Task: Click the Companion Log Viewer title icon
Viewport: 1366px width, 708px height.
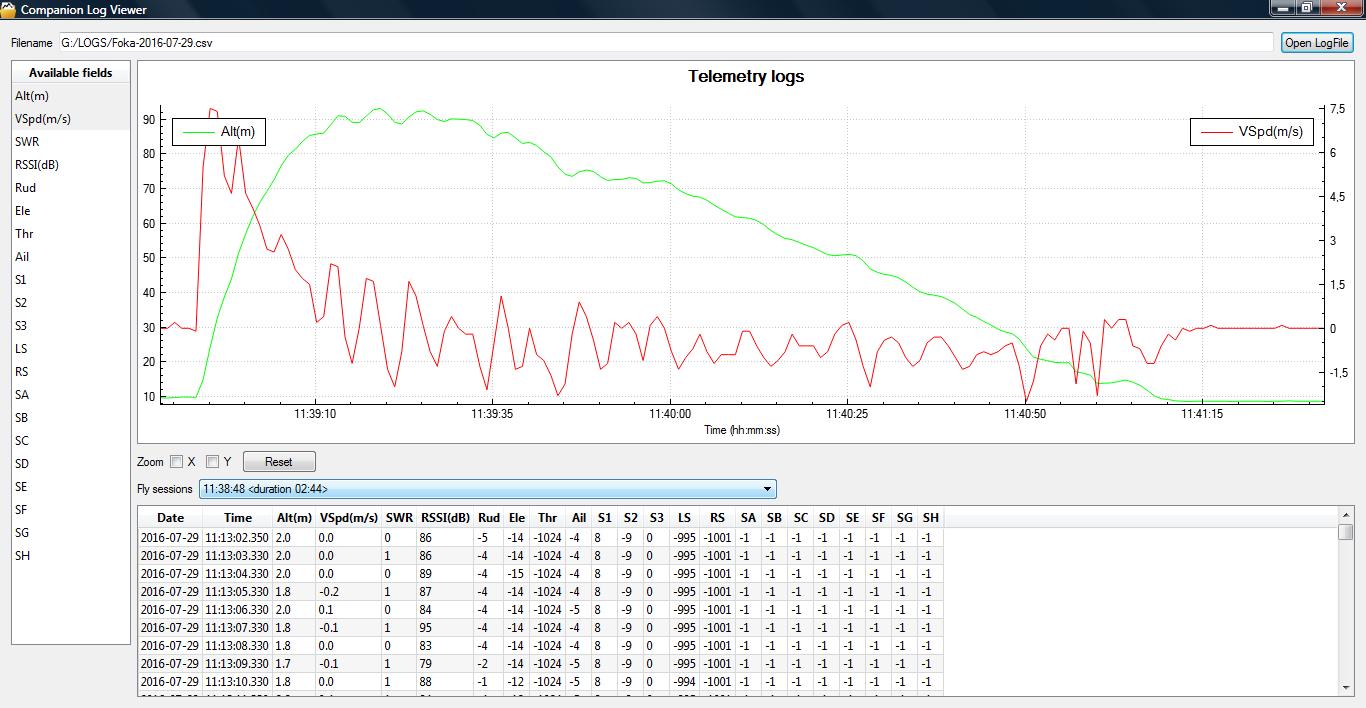Action: pyautogui.click(x=9, y=9)
